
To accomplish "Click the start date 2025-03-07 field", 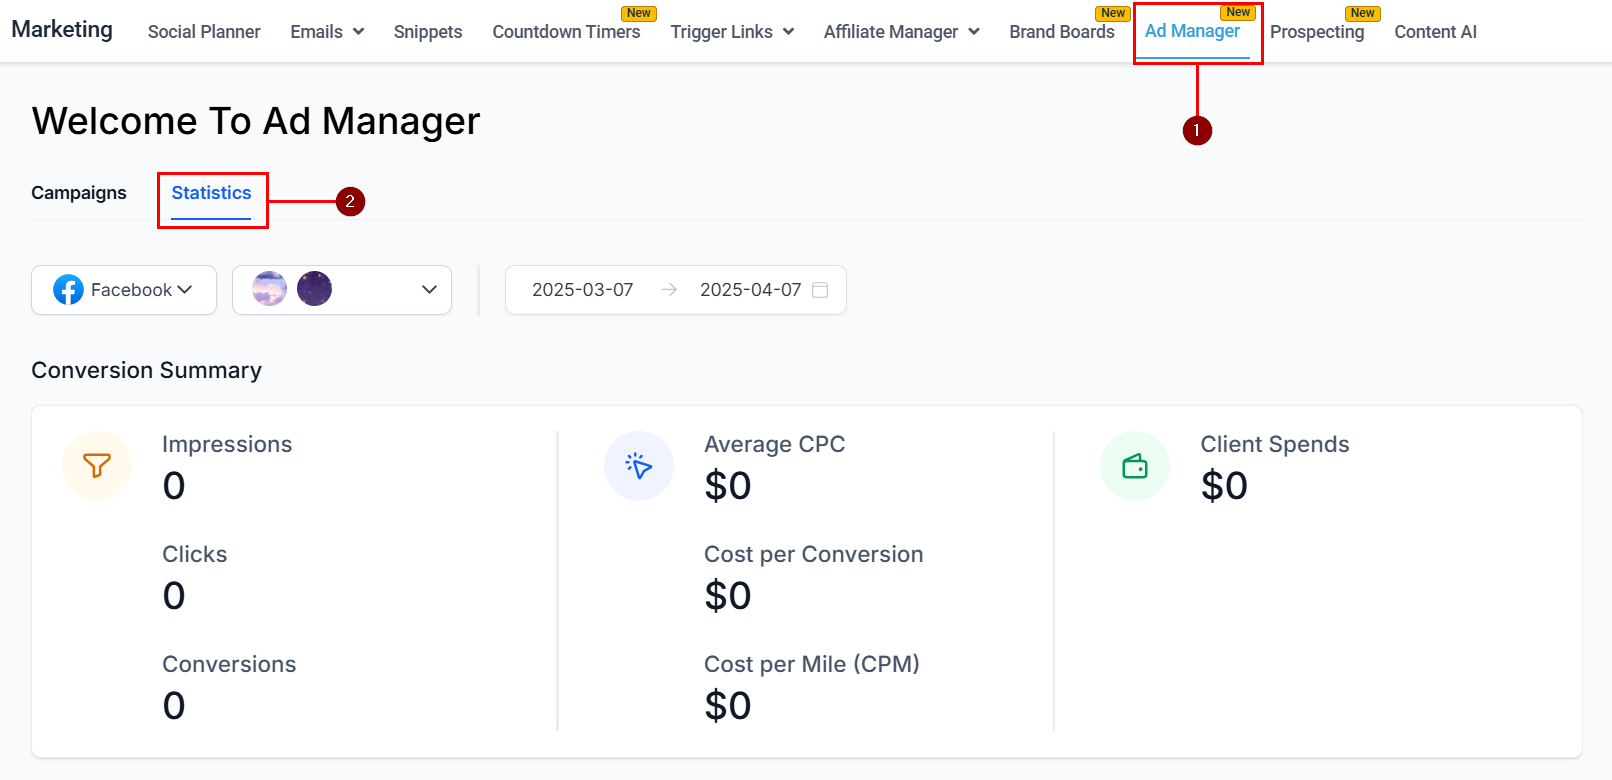I will click(583, 290).
